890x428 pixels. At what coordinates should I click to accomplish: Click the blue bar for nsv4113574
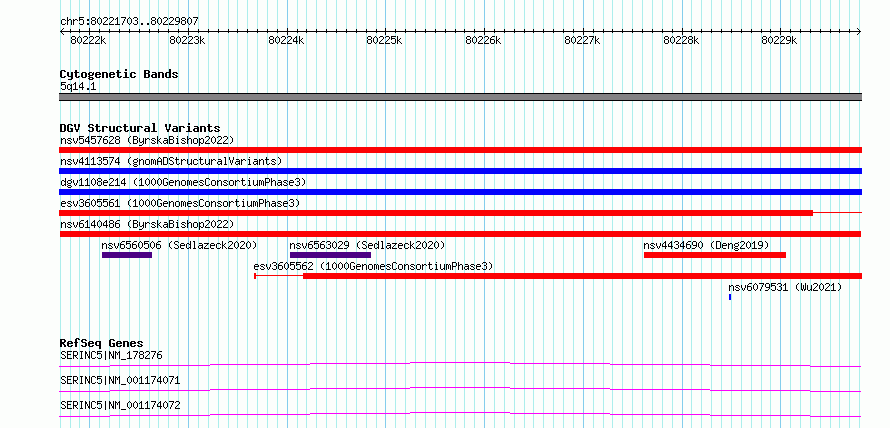[460, 171]
